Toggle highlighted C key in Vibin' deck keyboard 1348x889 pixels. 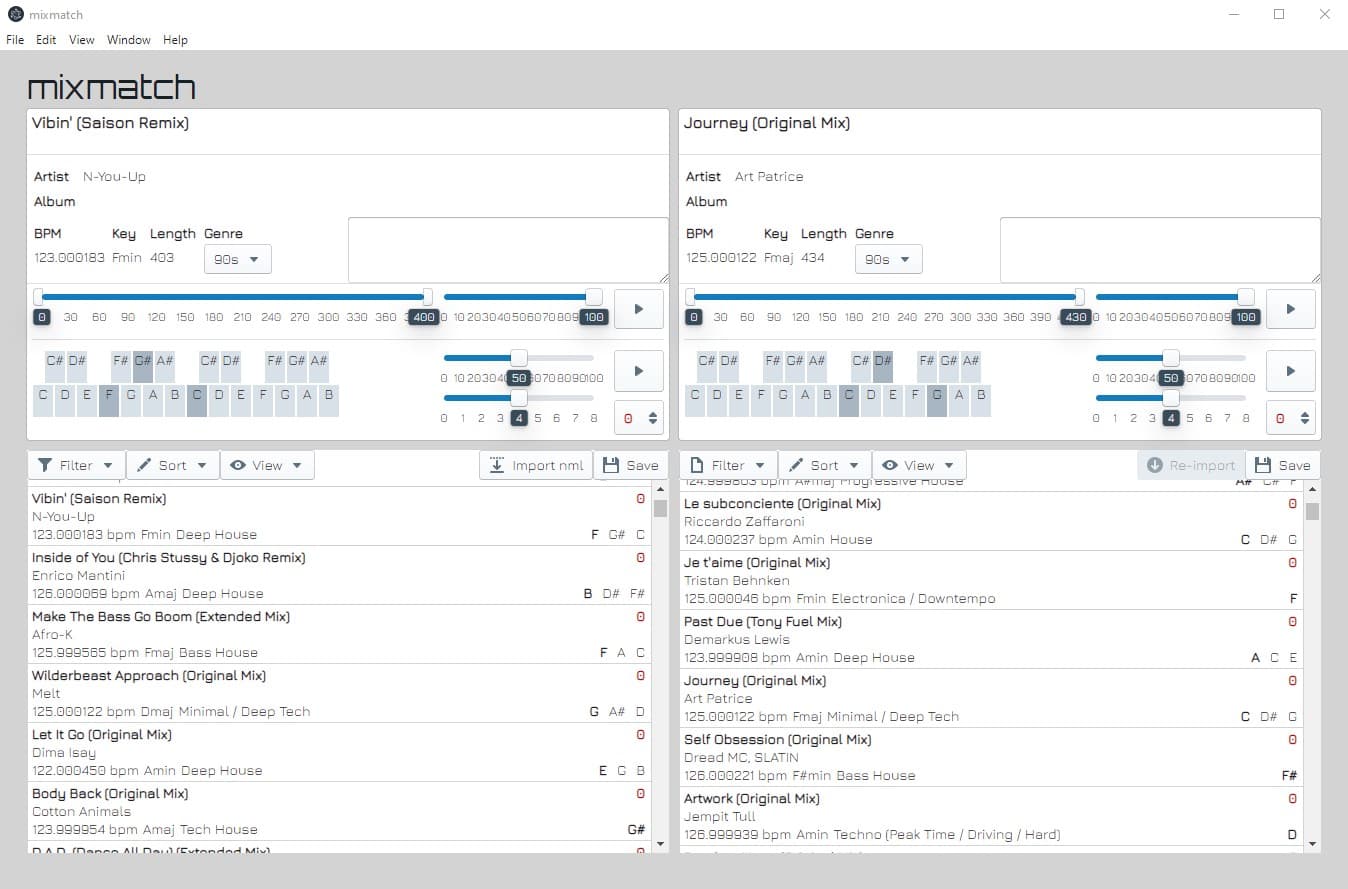(x=197, y=400)
